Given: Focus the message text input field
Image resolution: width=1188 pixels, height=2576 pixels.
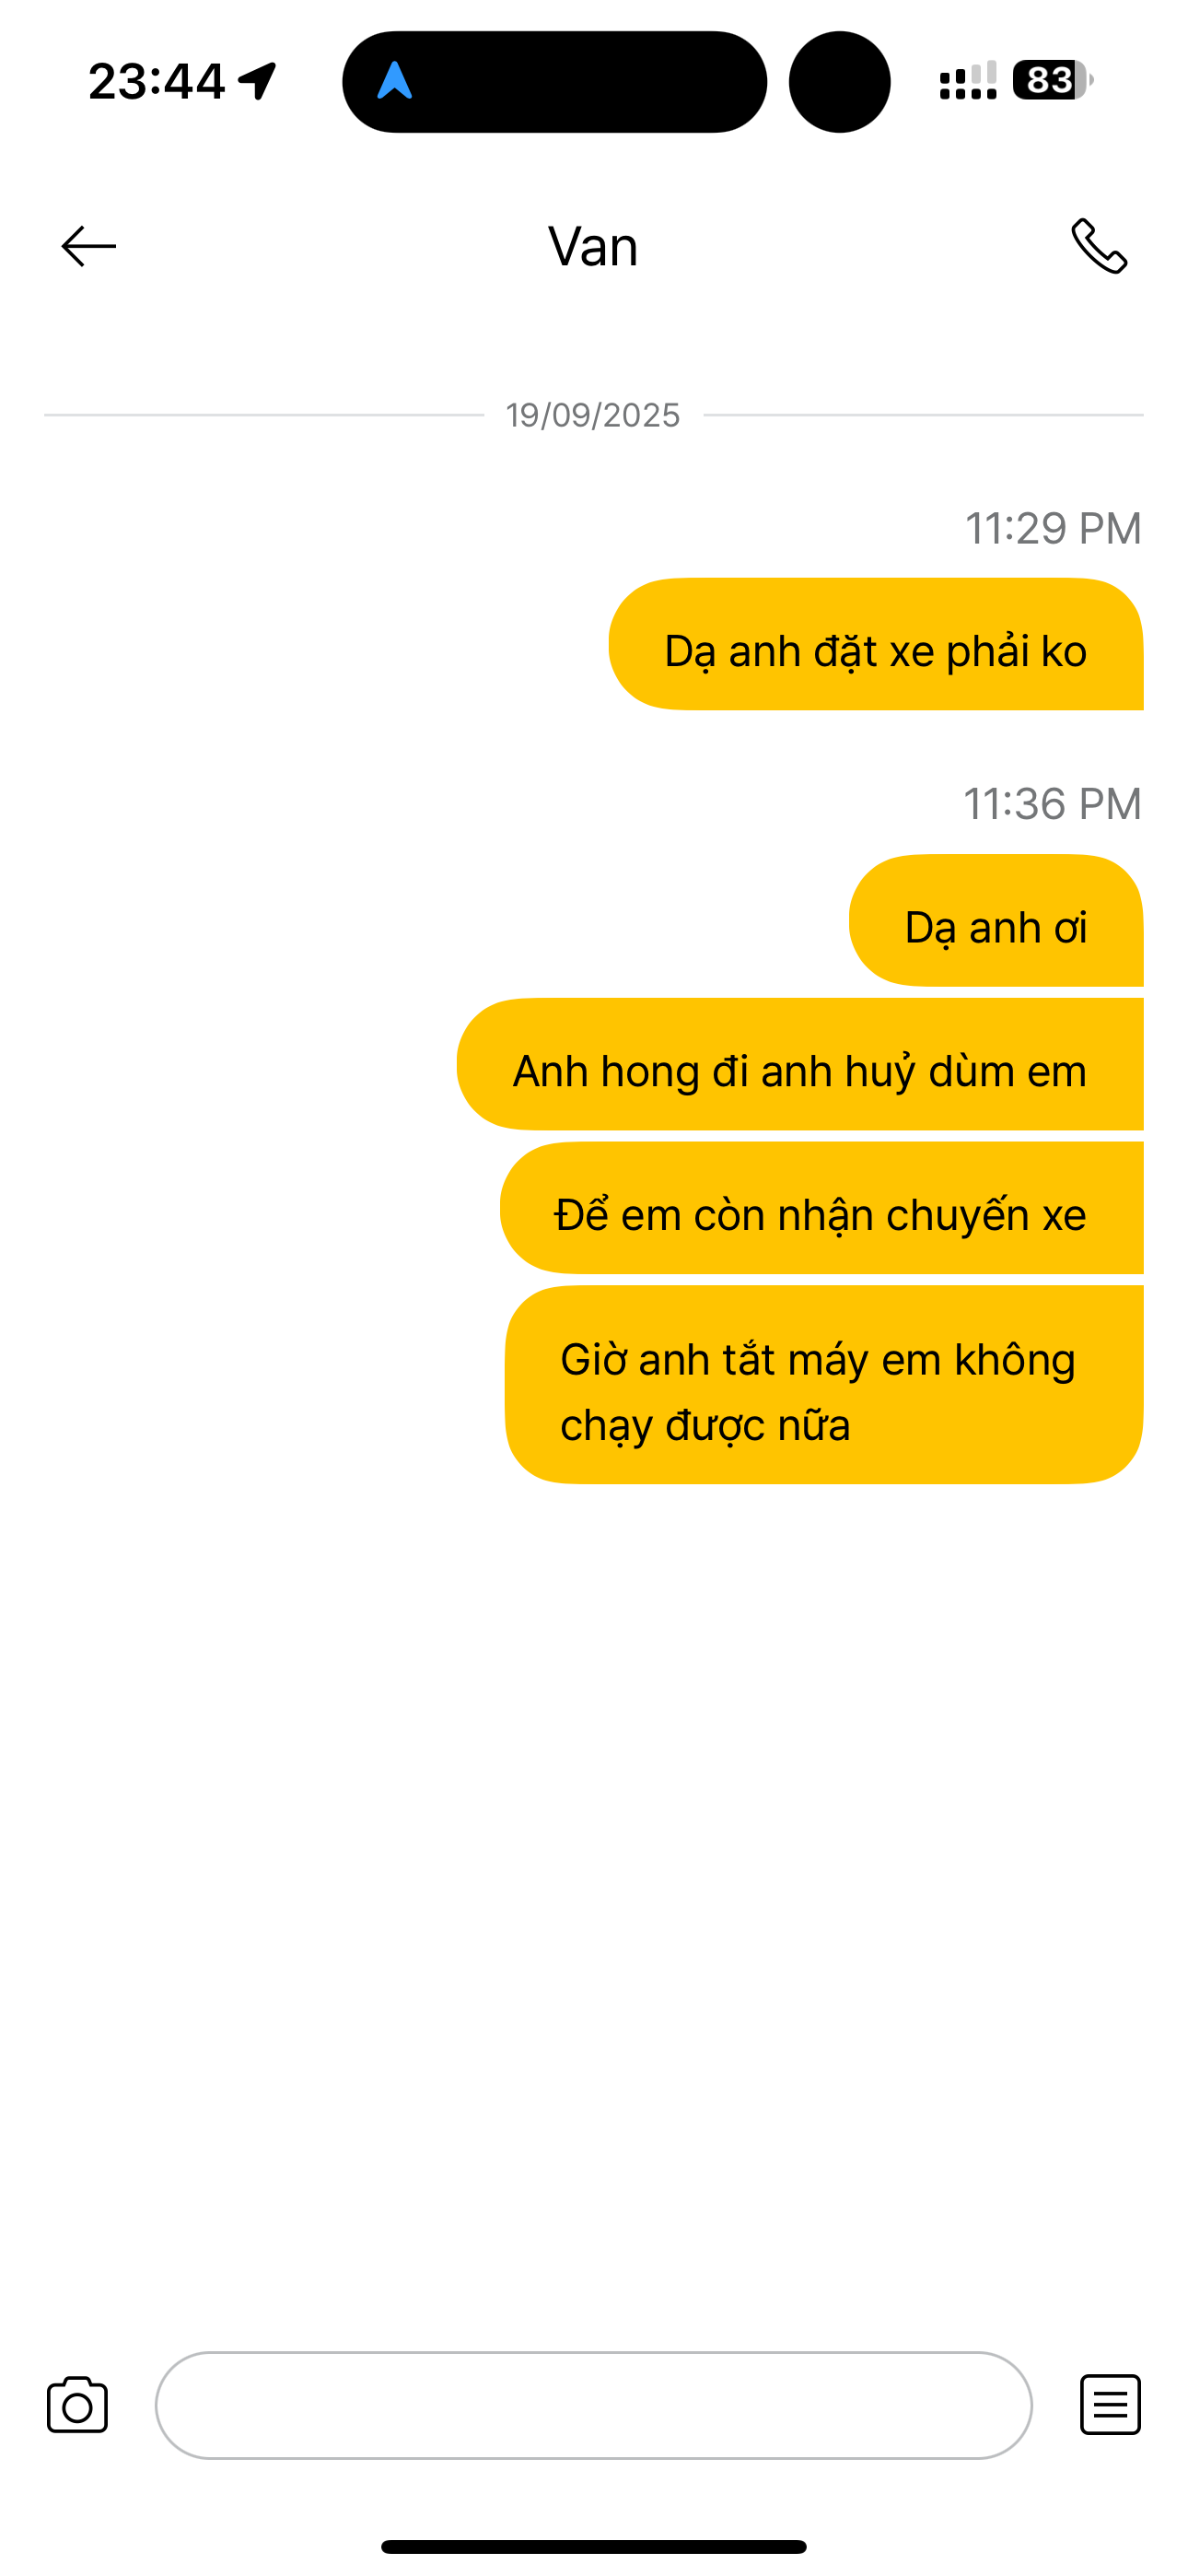Looking at the screenshot, I should [x=593, y=2404].
